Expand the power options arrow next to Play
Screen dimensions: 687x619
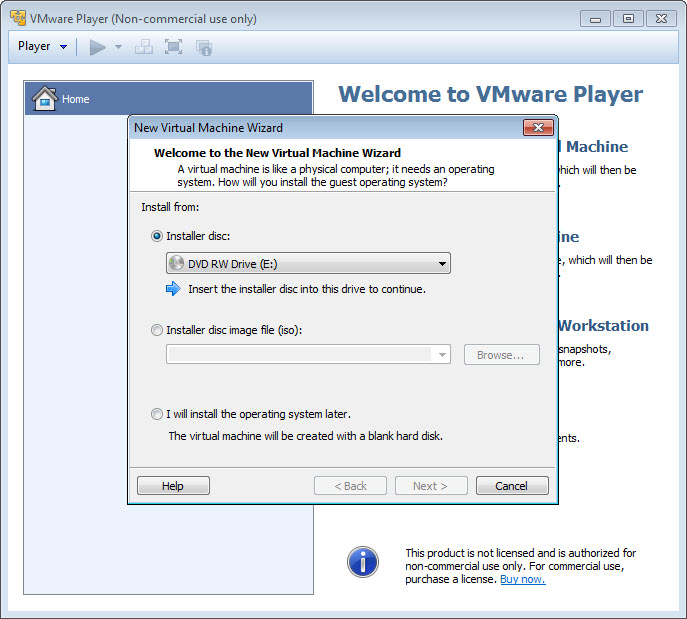[118, 47]
